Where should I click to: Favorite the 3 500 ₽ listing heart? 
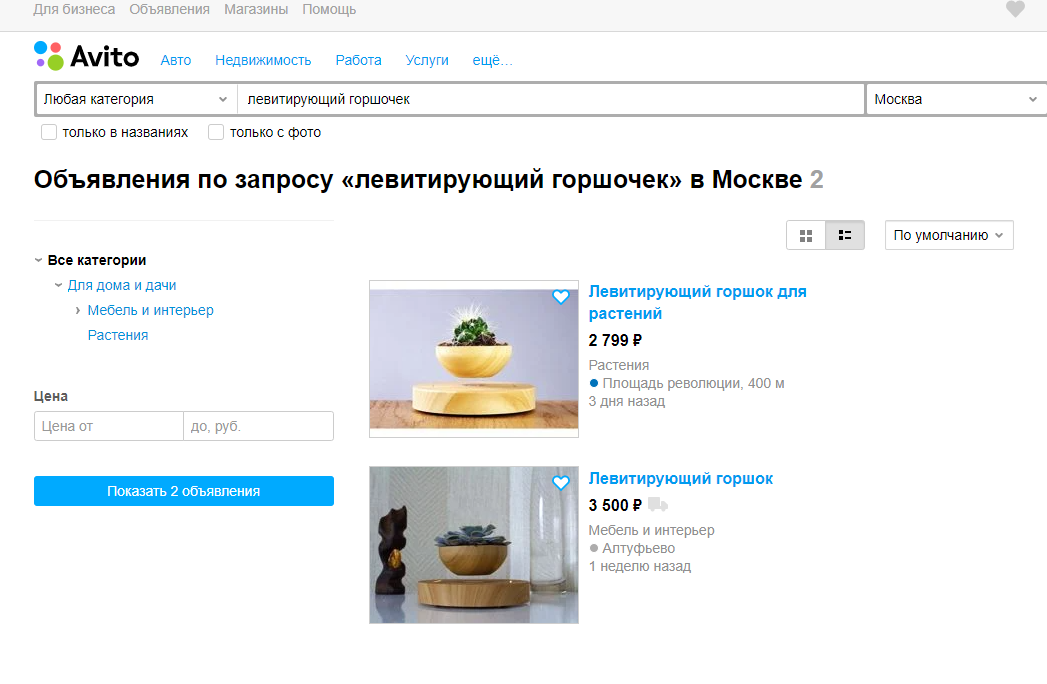pyautogui.click(x=561, y=482)
